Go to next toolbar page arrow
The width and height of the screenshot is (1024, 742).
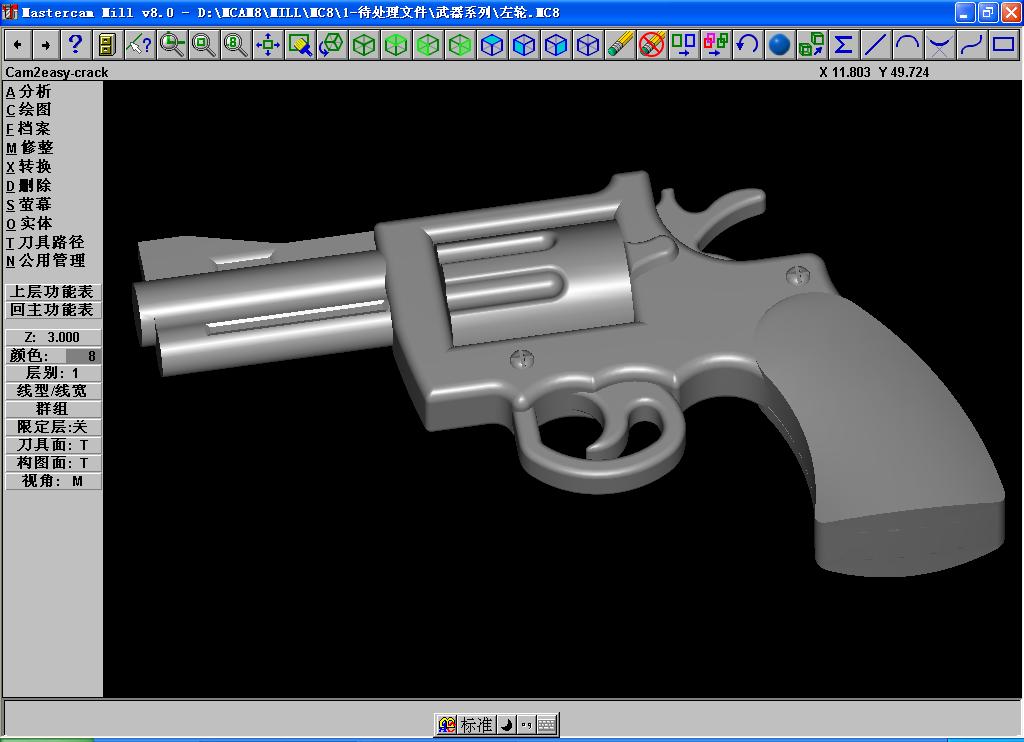pyautogui.click(x=46, y=45)
